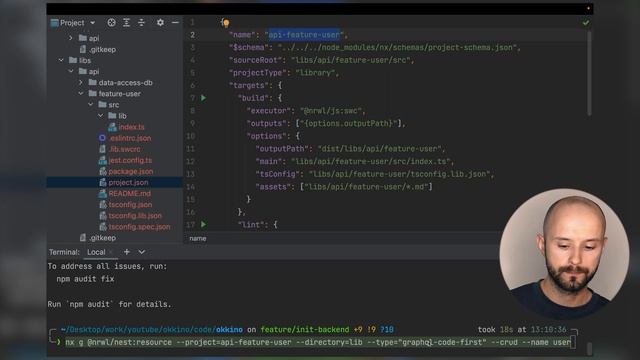640x360 pixels.
Task: Run the build target via the line 7 gutter arrow
Action: pos(203,98)
